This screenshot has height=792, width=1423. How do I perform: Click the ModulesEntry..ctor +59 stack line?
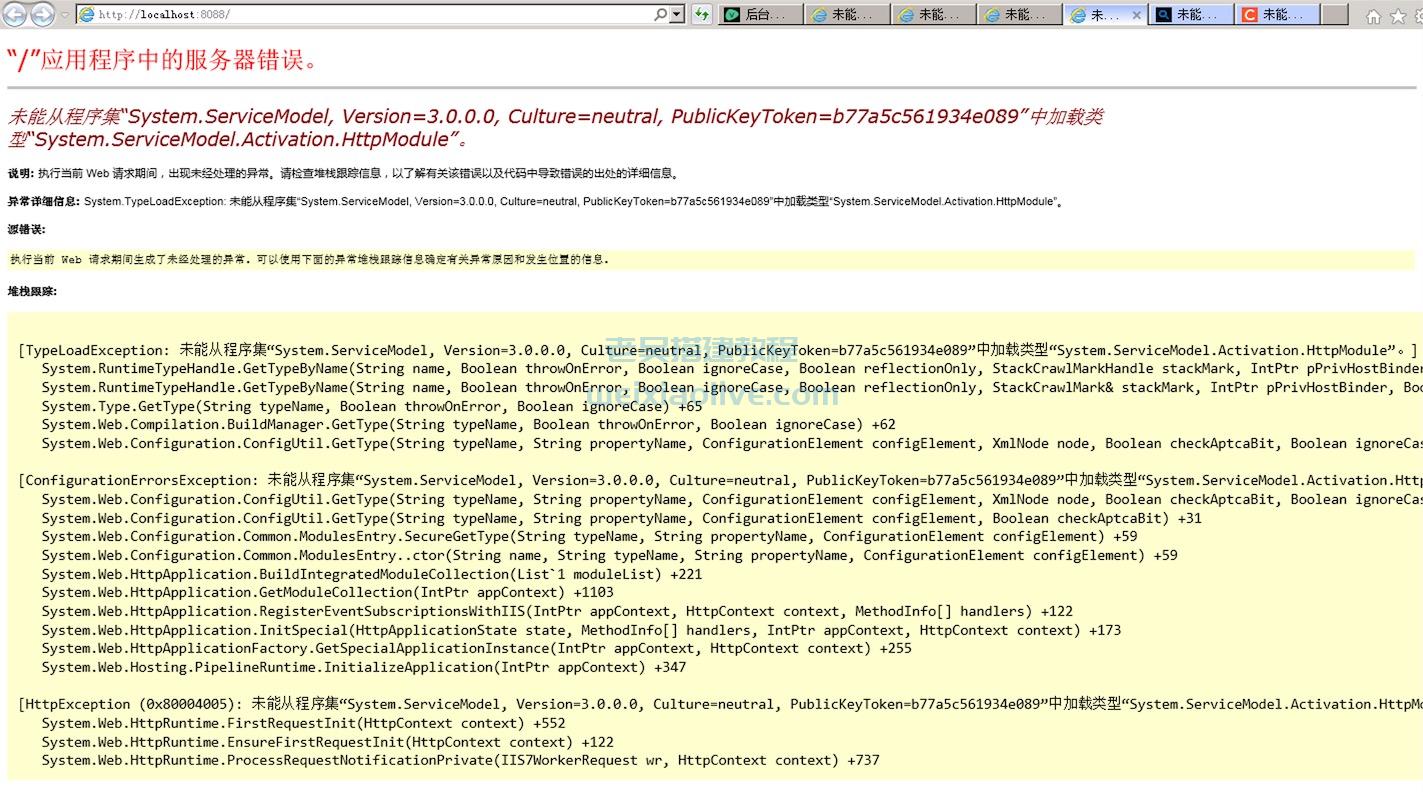(609, 555)
